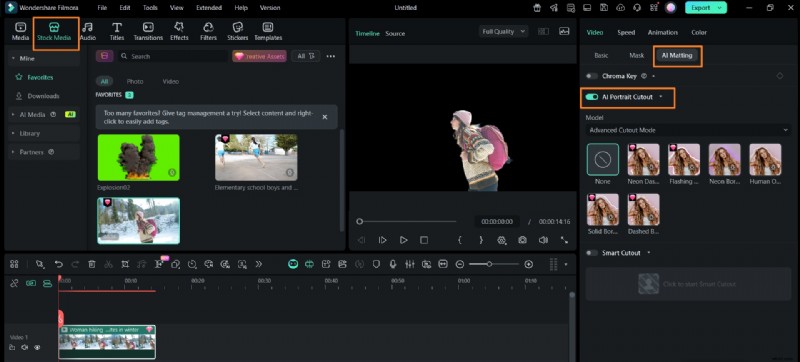
Task: Click the preview volume speaker icon
Action: [543, 240]
